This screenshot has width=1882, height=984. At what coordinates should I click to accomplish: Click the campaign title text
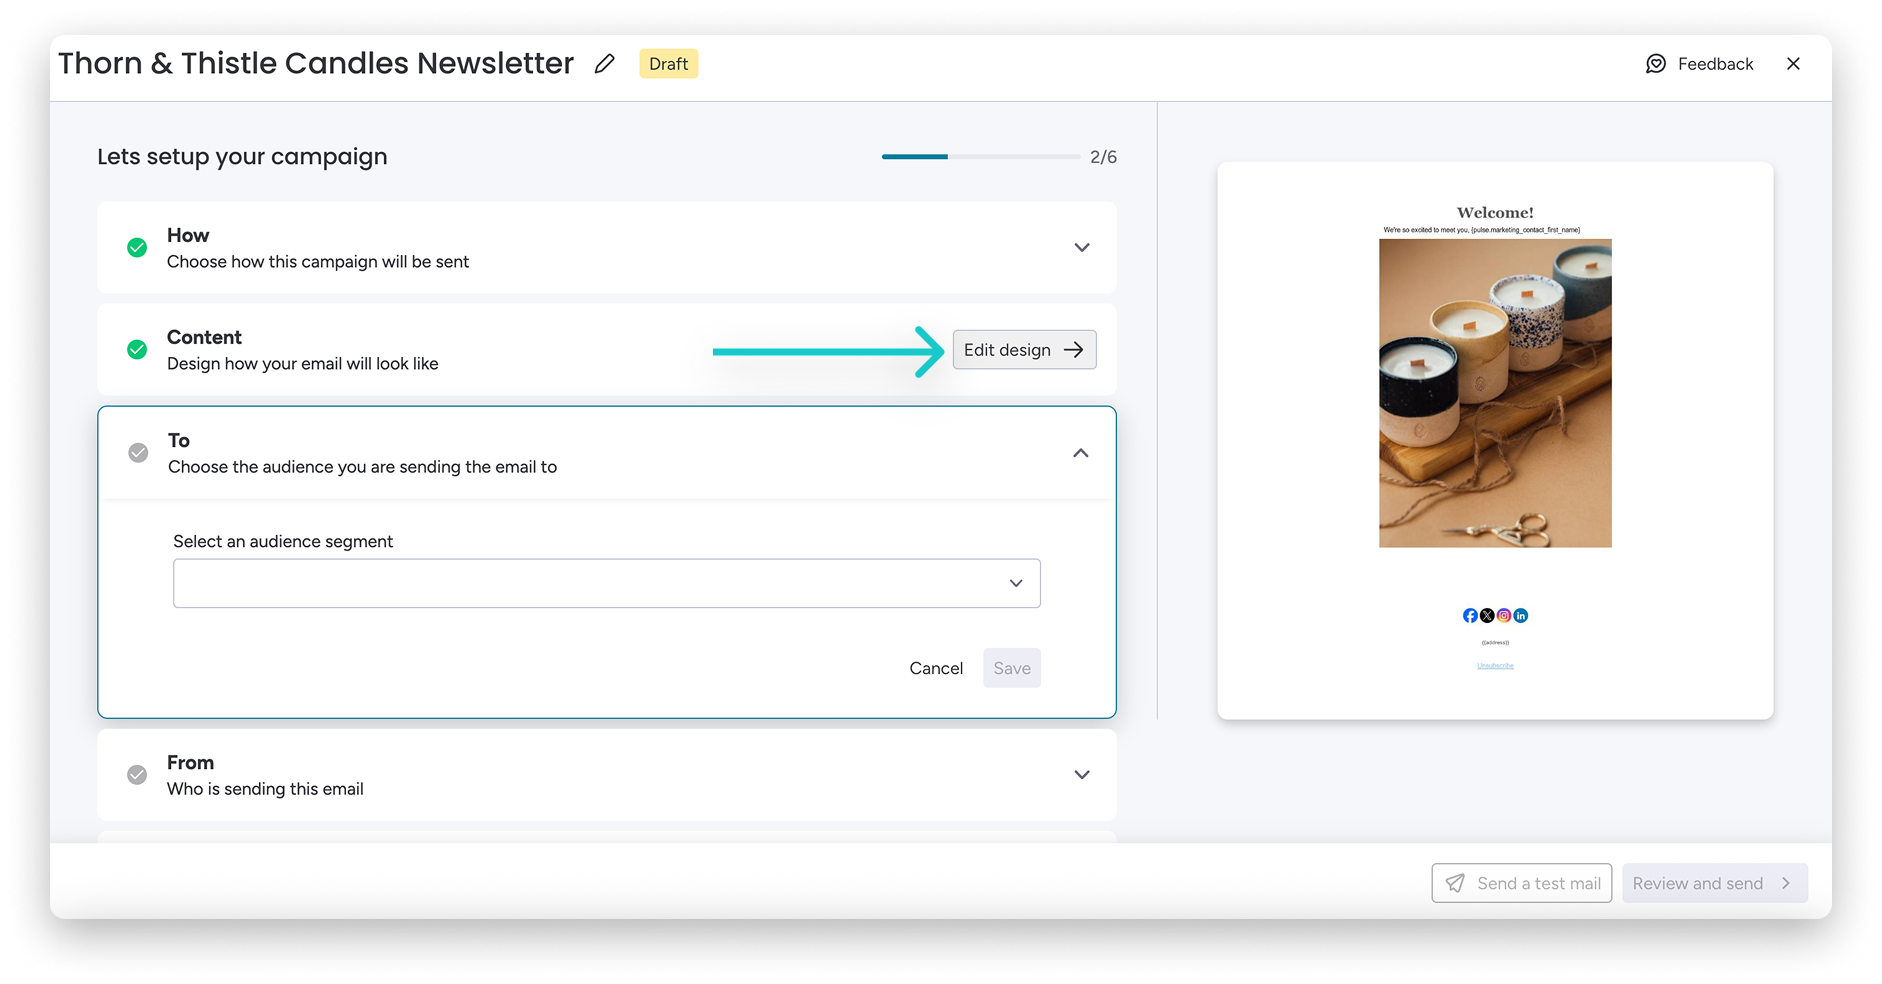316,63
